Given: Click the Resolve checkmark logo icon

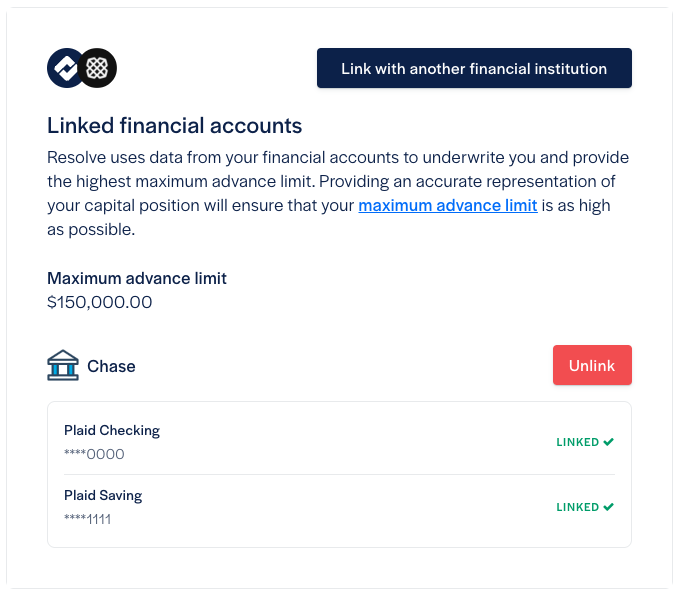Looking at the screenshot, I should (64, 68).
